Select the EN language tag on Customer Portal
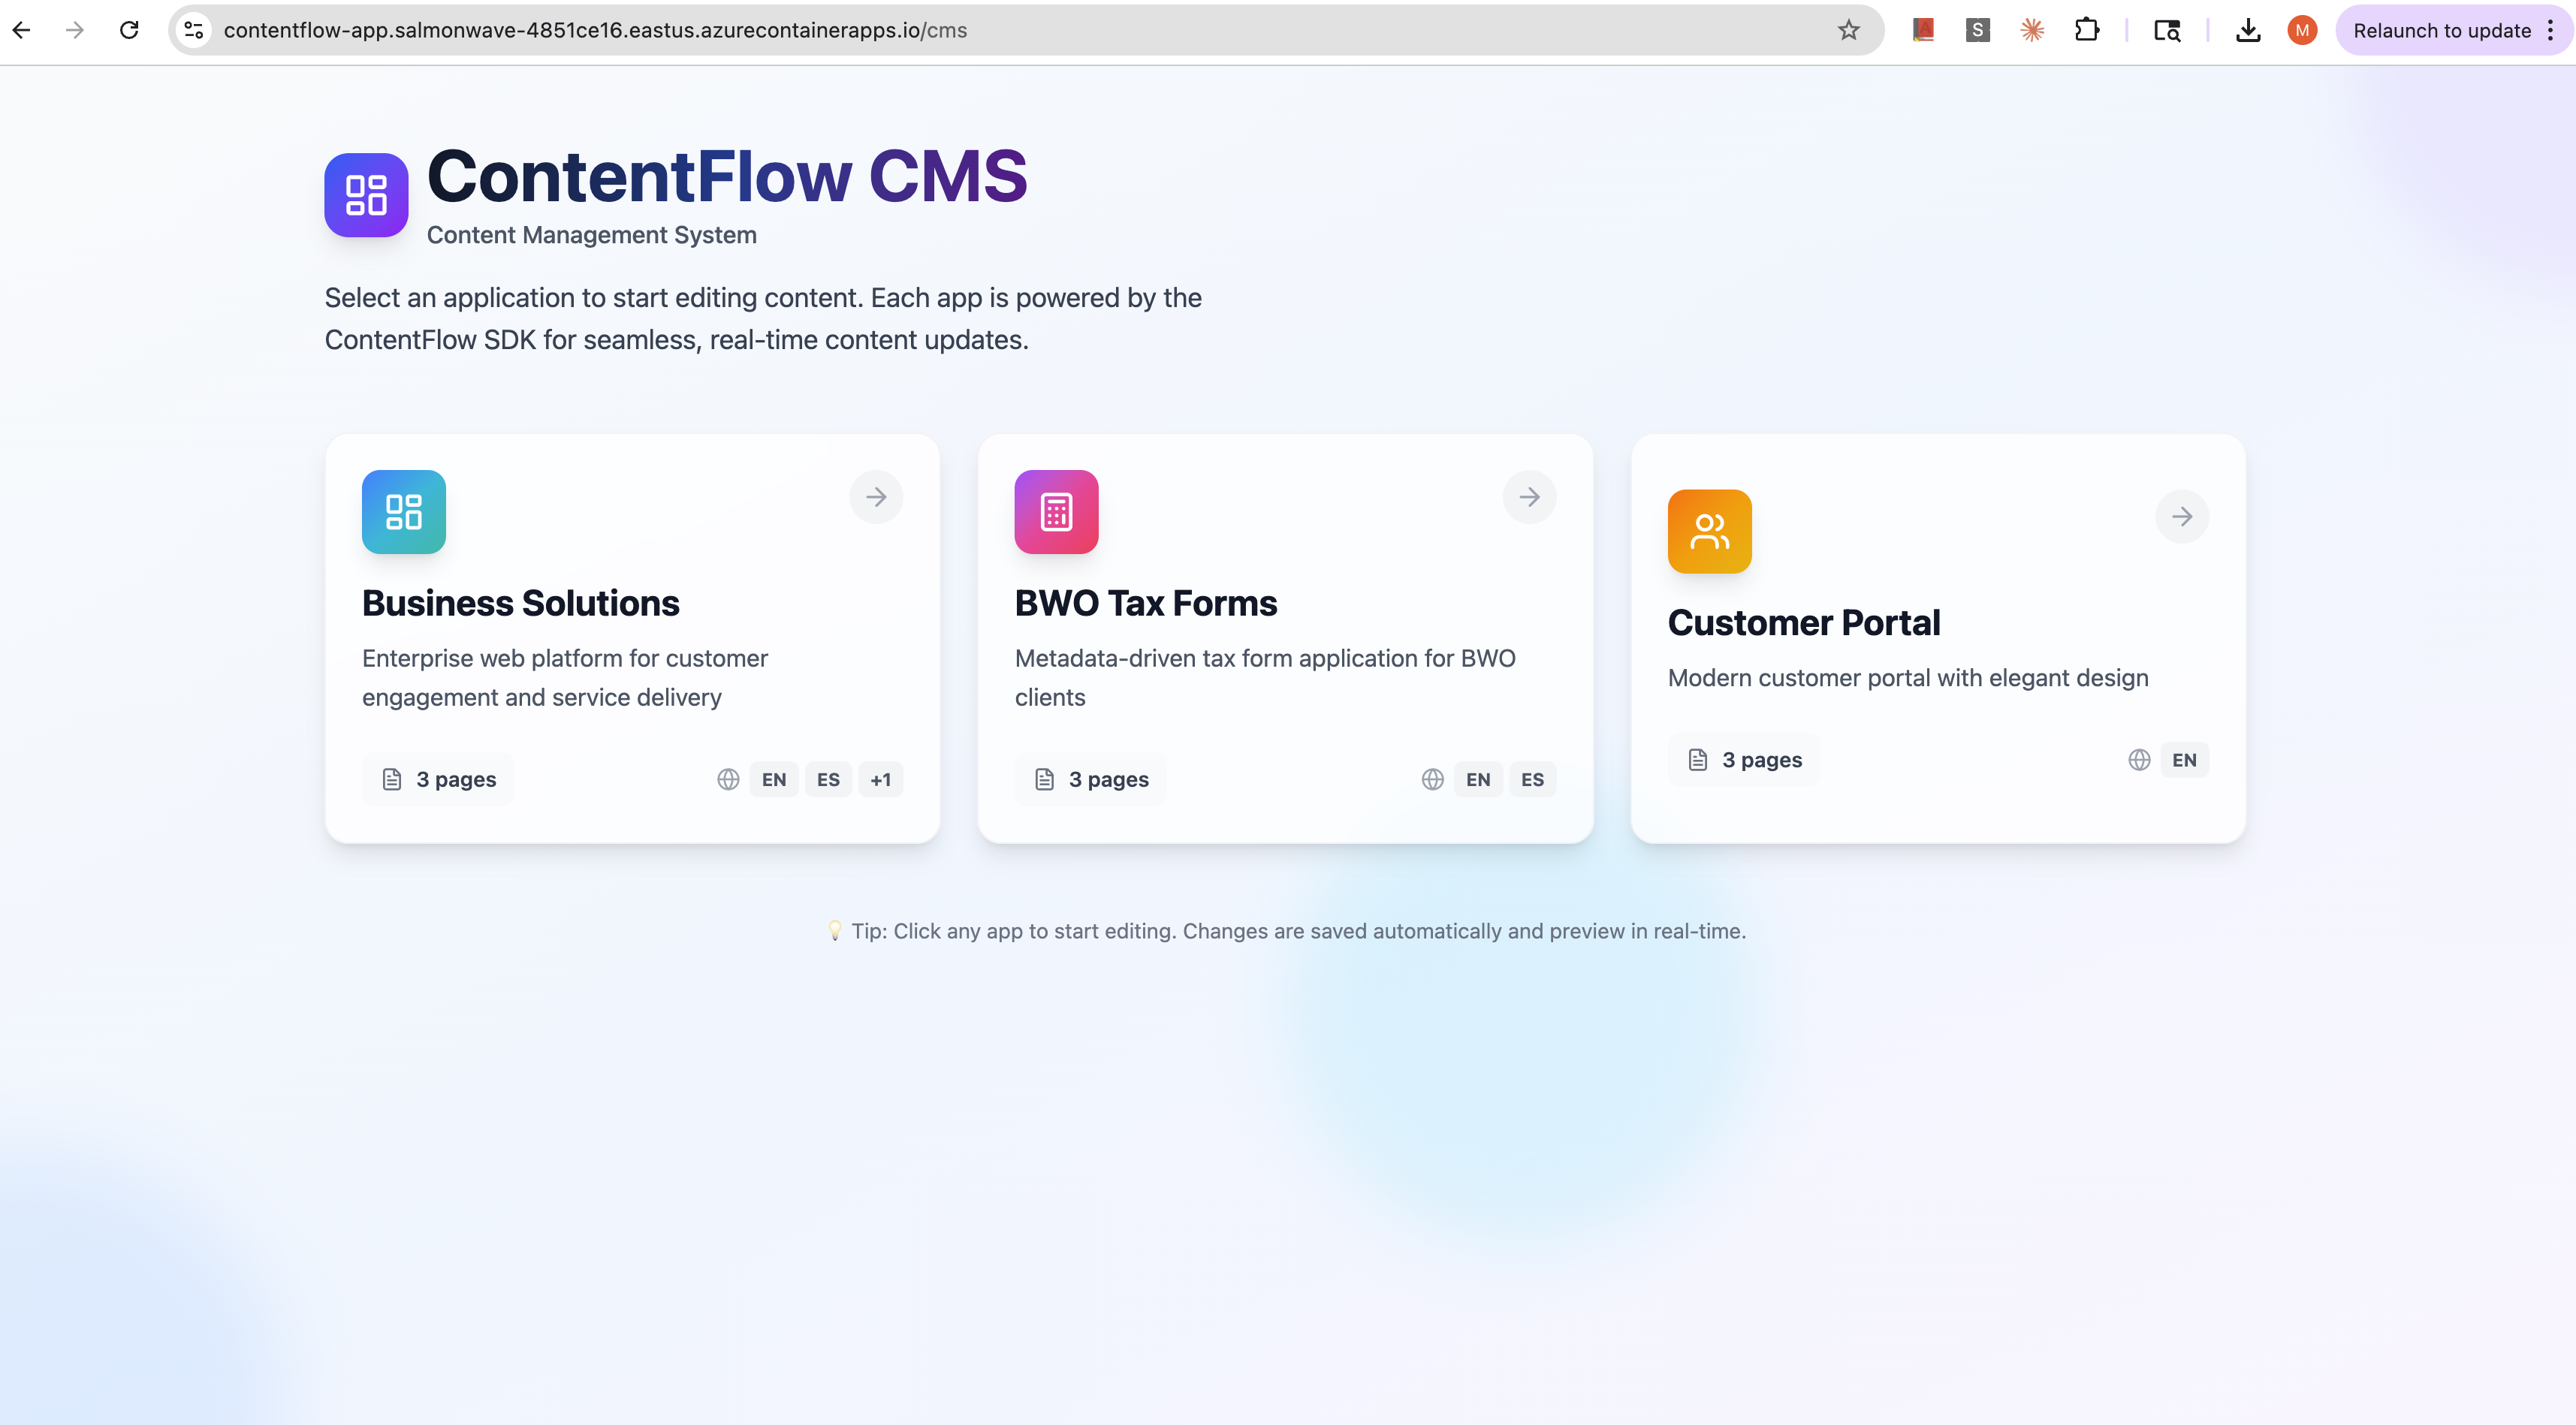This screenshot has height=1425, width=2576. 2184,760
